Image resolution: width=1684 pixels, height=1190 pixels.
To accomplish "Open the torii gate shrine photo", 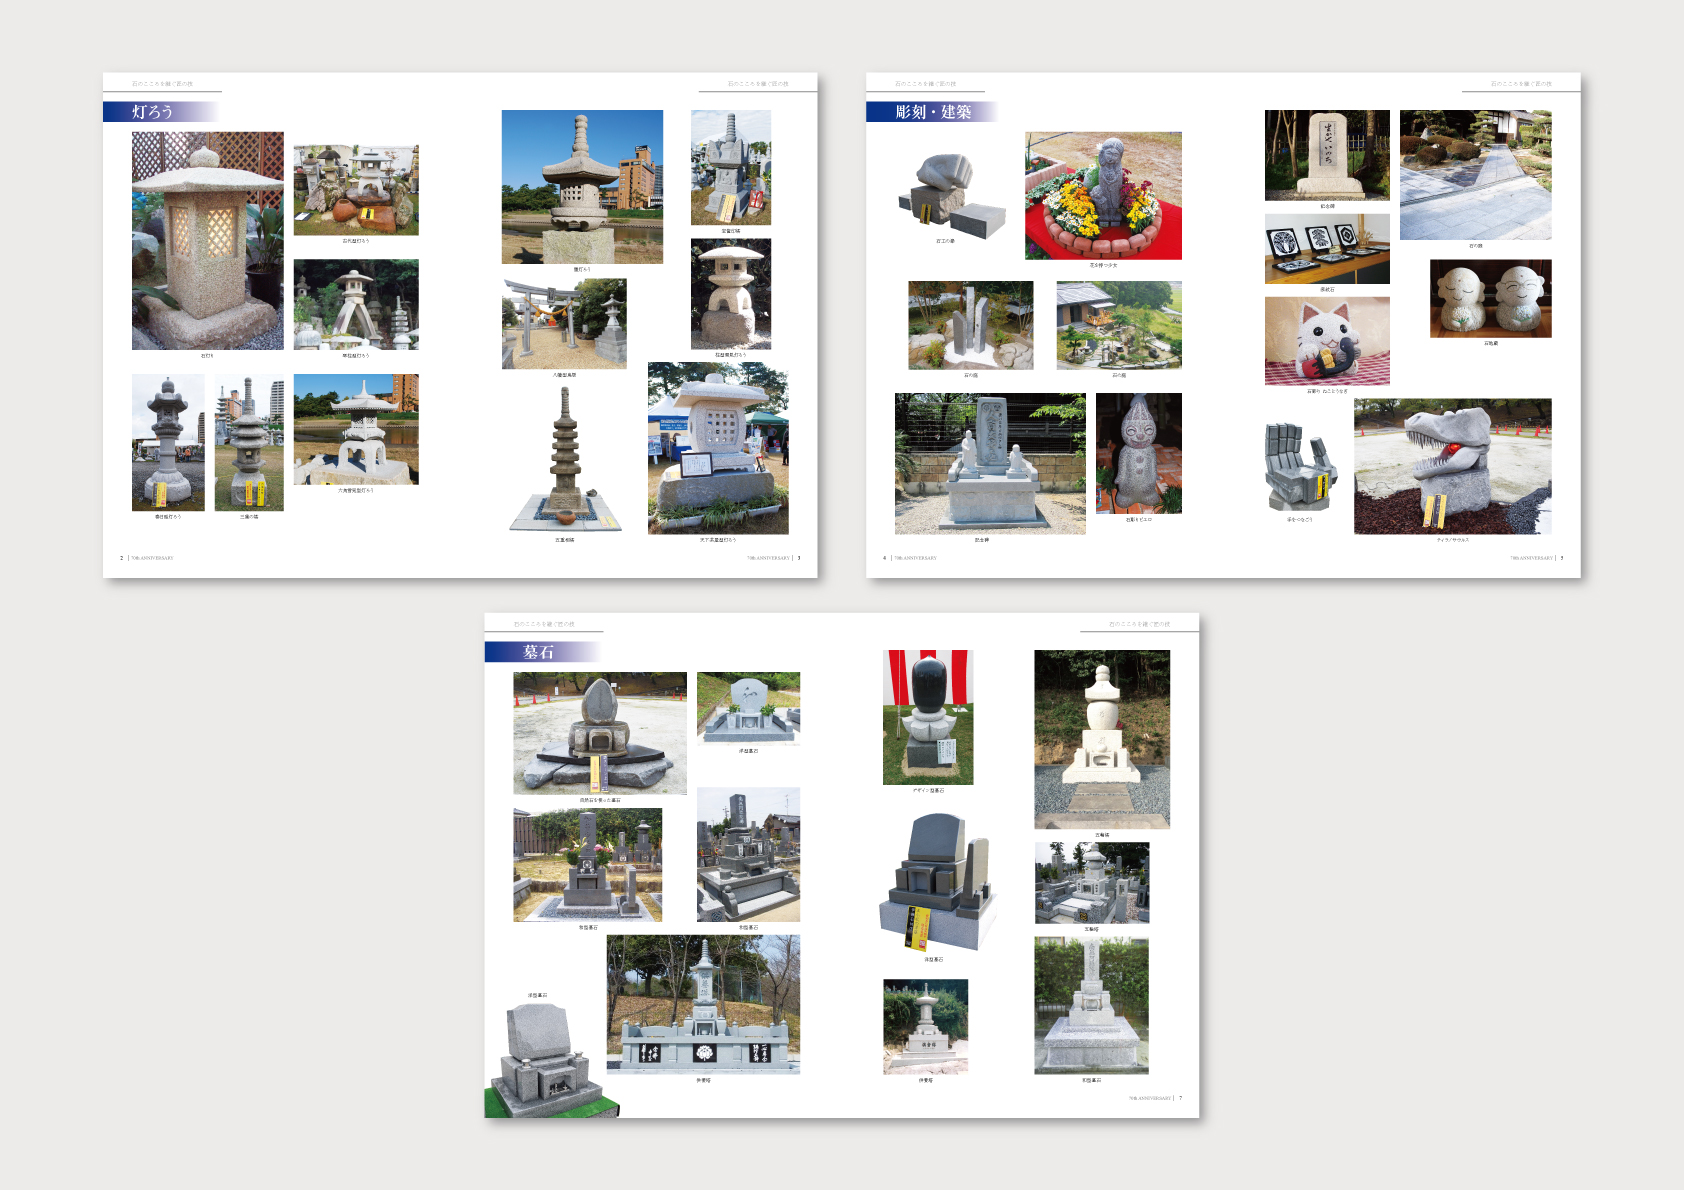I will pyautogui.click(x=564, y=324).
